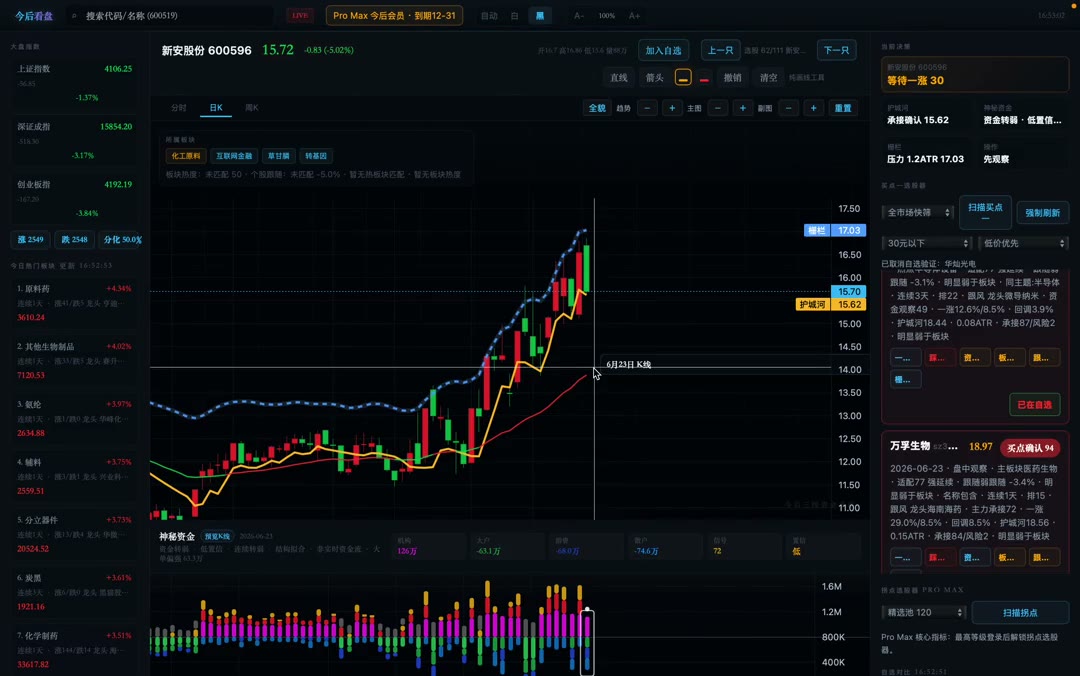
Task: Open the 全市场快筛 dropdown
Action: (x=918, y=212)
